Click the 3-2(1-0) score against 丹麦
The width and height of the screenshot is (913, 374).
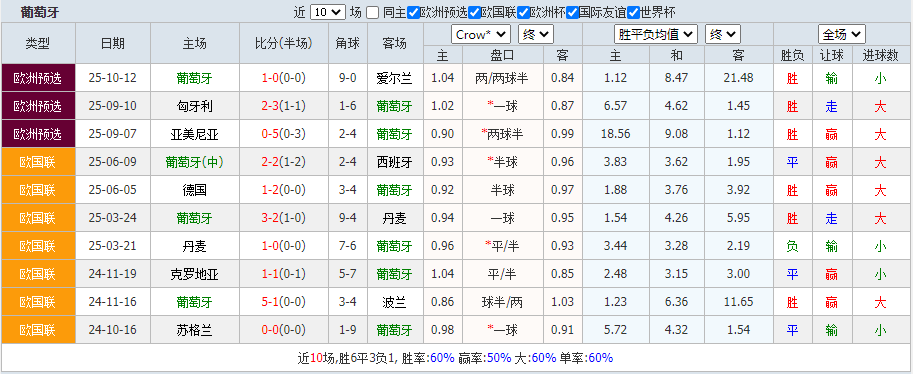tap(284, 218)
